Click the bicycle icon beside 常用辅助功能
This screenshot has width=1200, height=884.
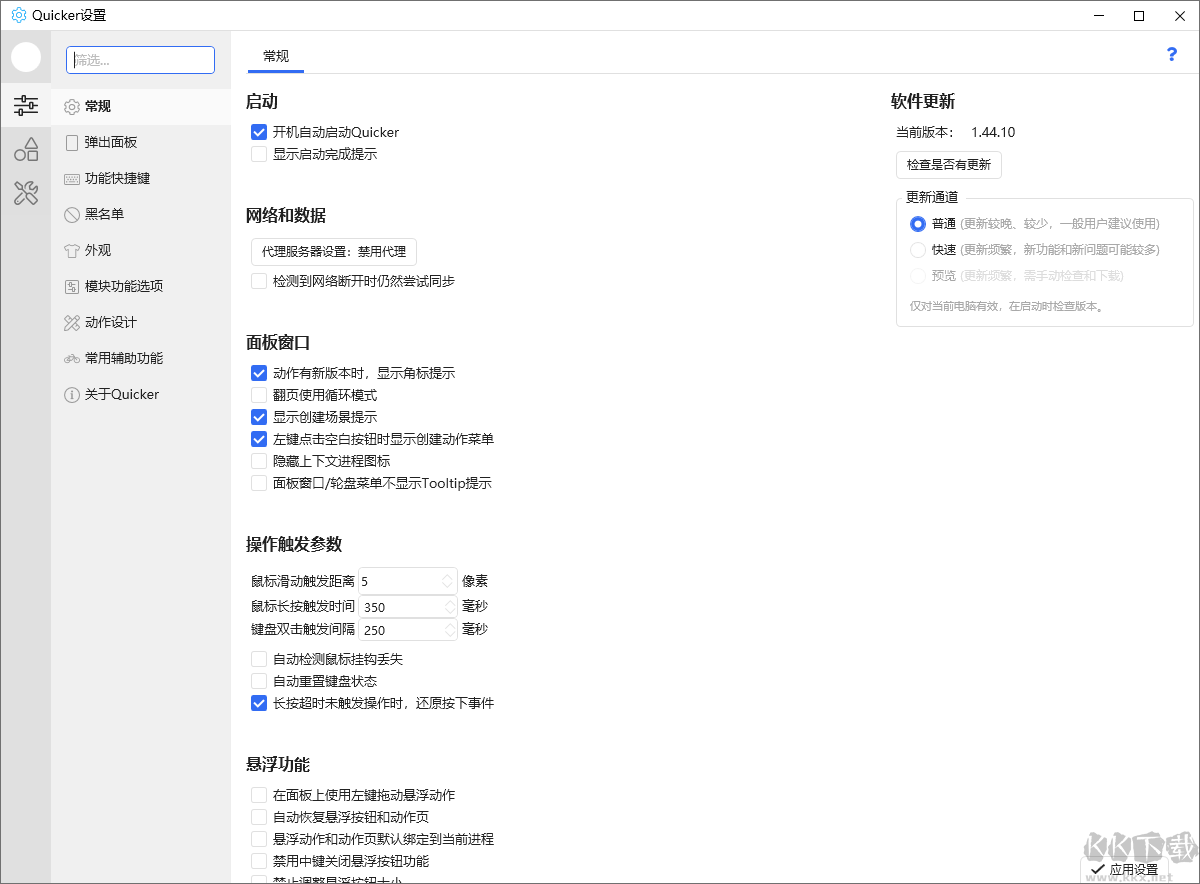[x=72, y=358]
